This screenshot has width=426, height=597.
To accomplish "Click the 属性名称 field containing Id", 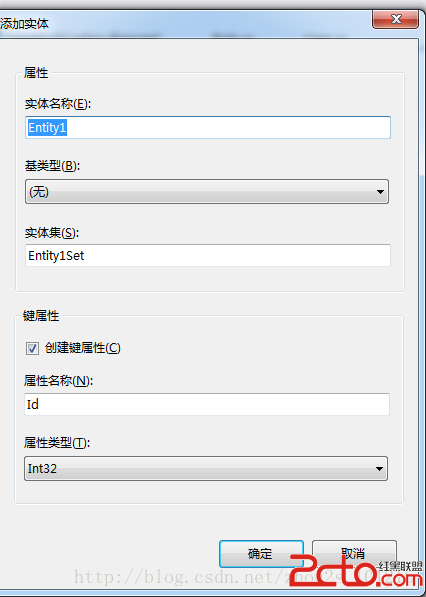I will tap(207, 404).
